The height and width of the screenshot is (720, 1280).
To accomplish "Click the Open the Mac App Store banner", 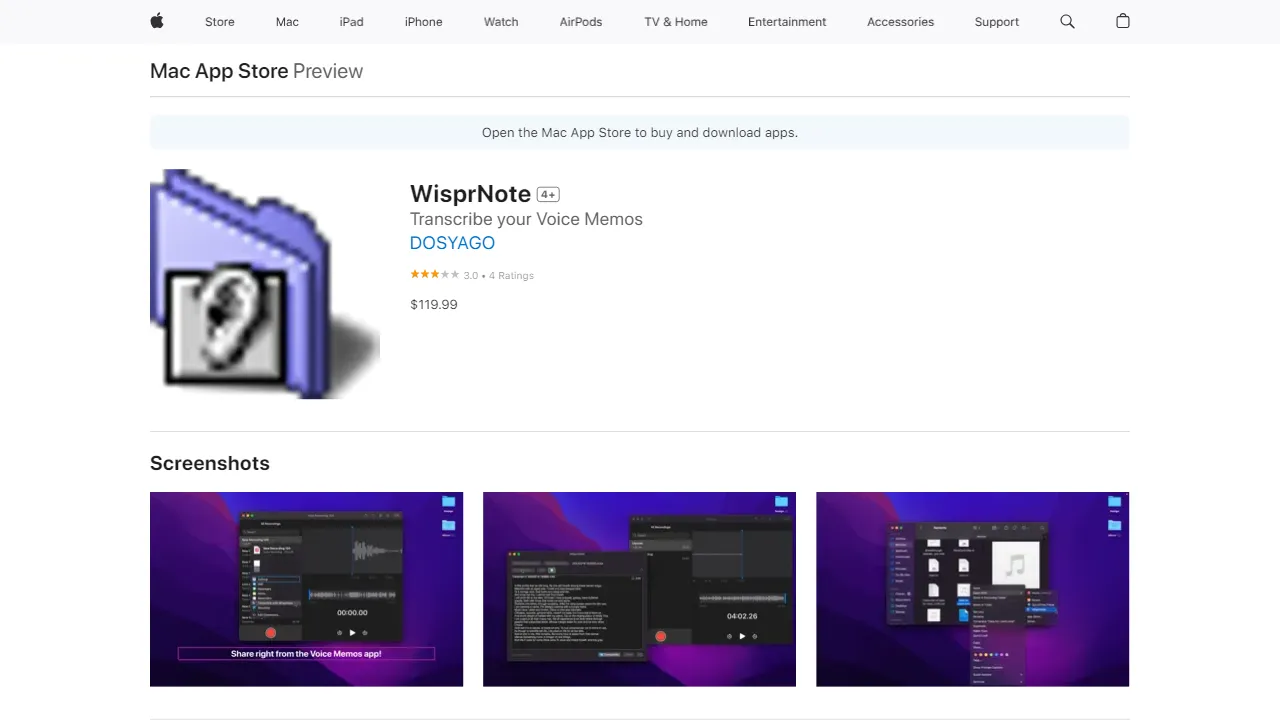I will (x=640, y=132).
